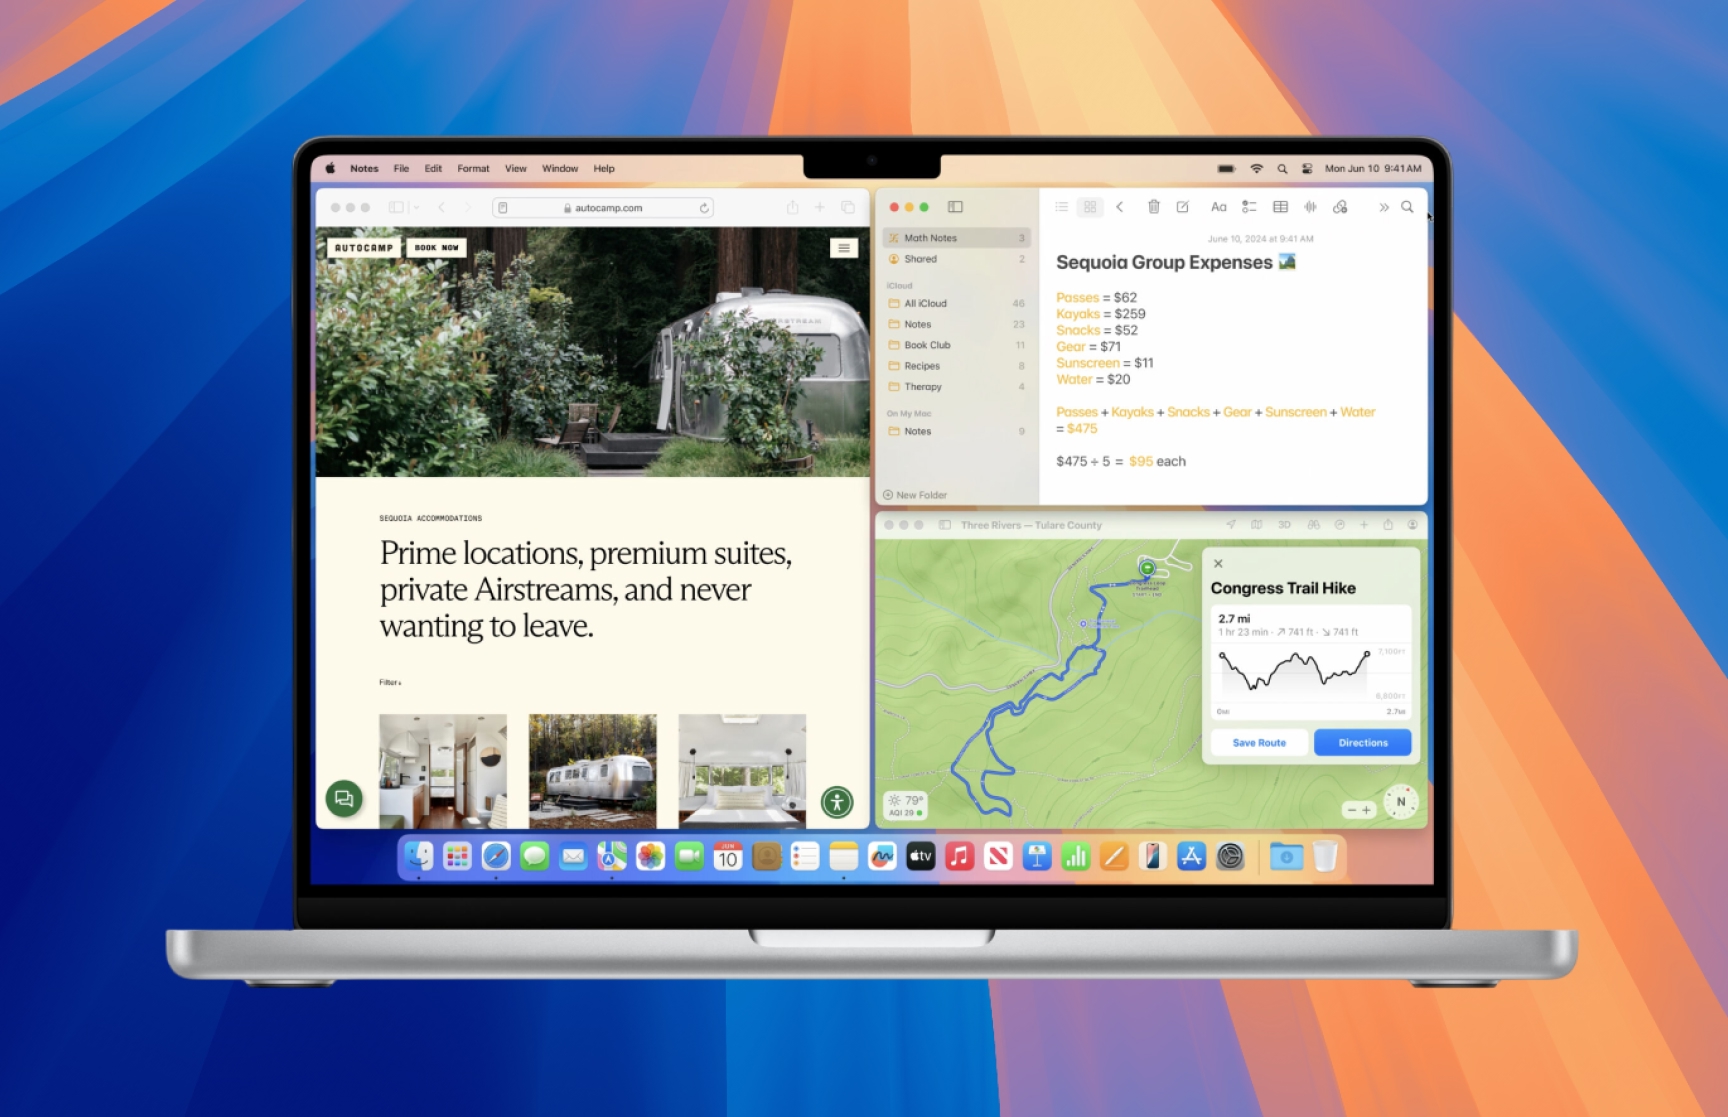The width and height of the screenshot is (1728, 1117).
Task: Open the Format menu
Action: (x=473, y=168)
